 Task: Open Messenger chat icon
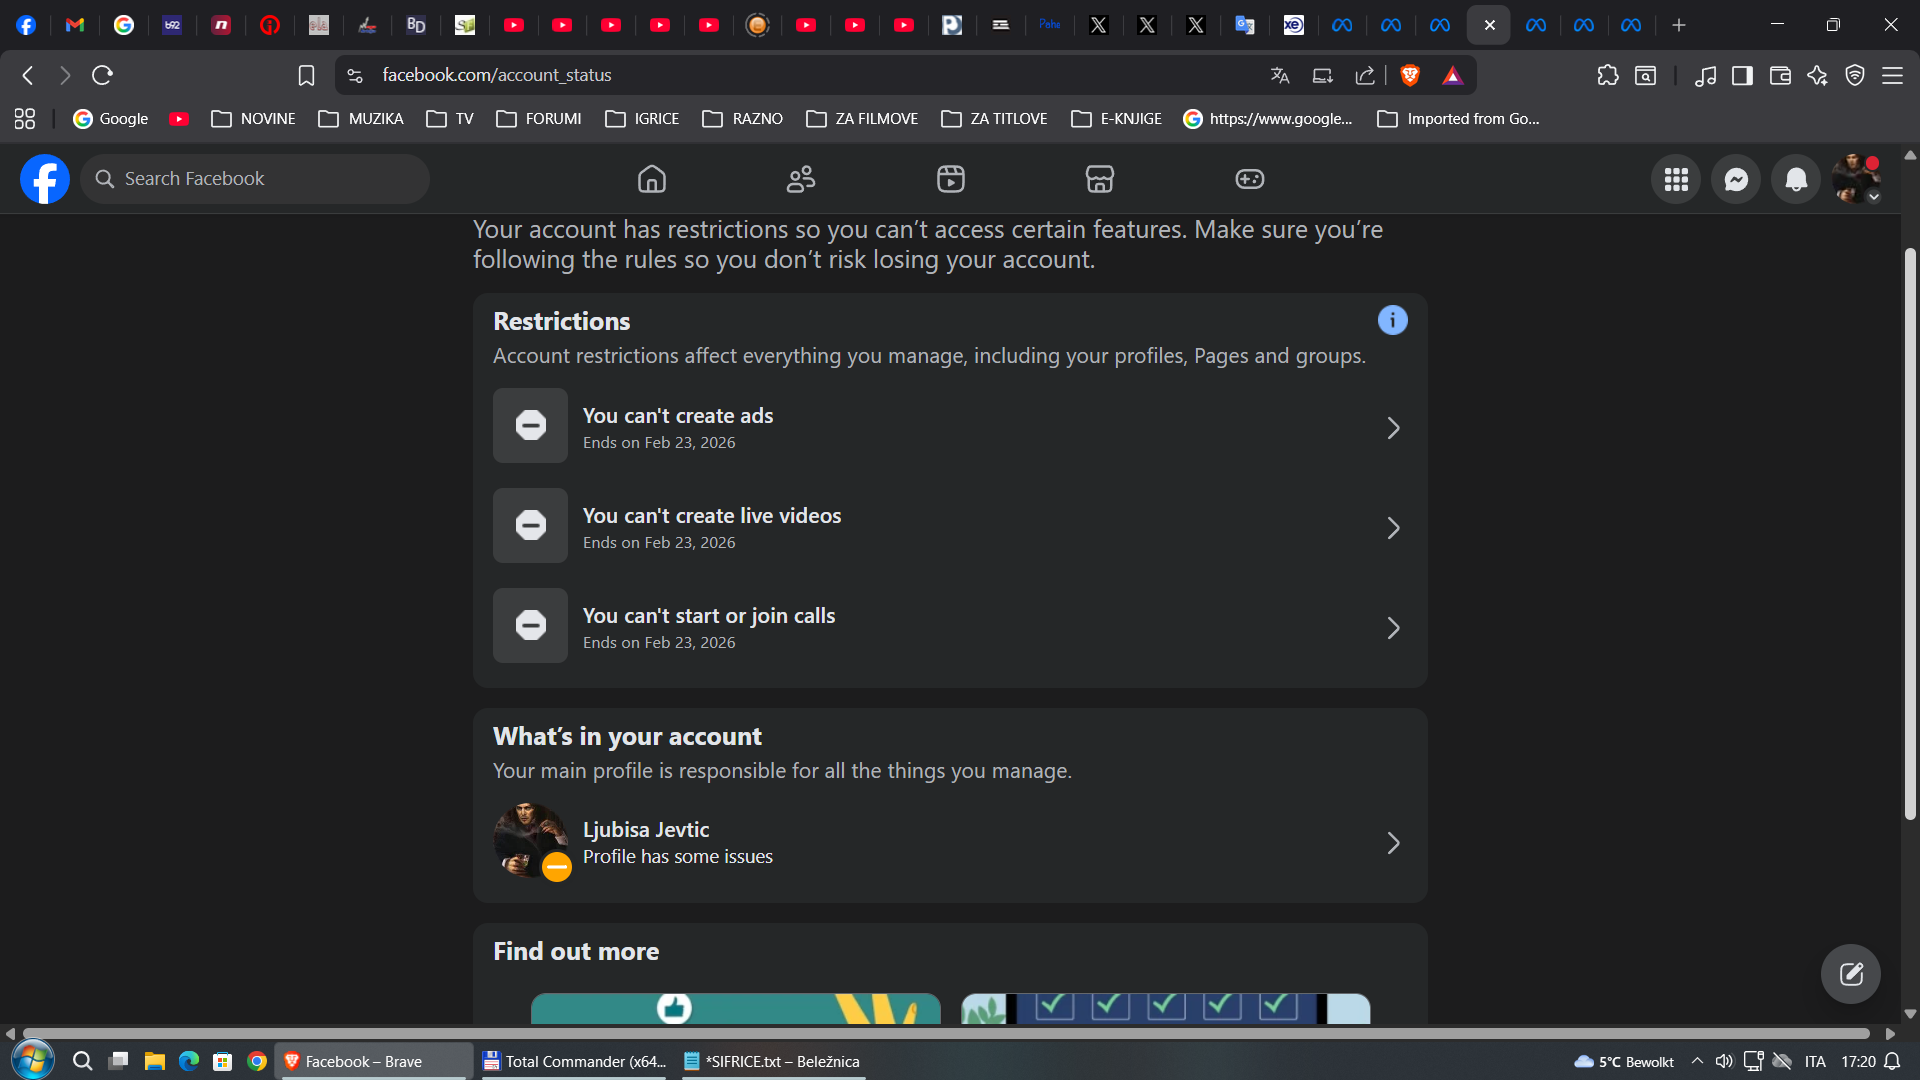(x=1735, y=179)
